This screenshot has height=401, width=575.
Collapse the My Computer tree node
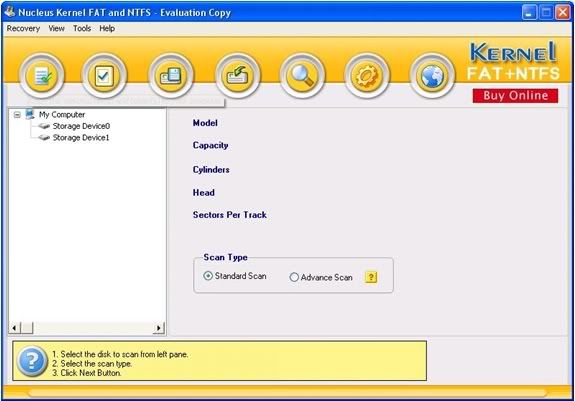point(17,115)
